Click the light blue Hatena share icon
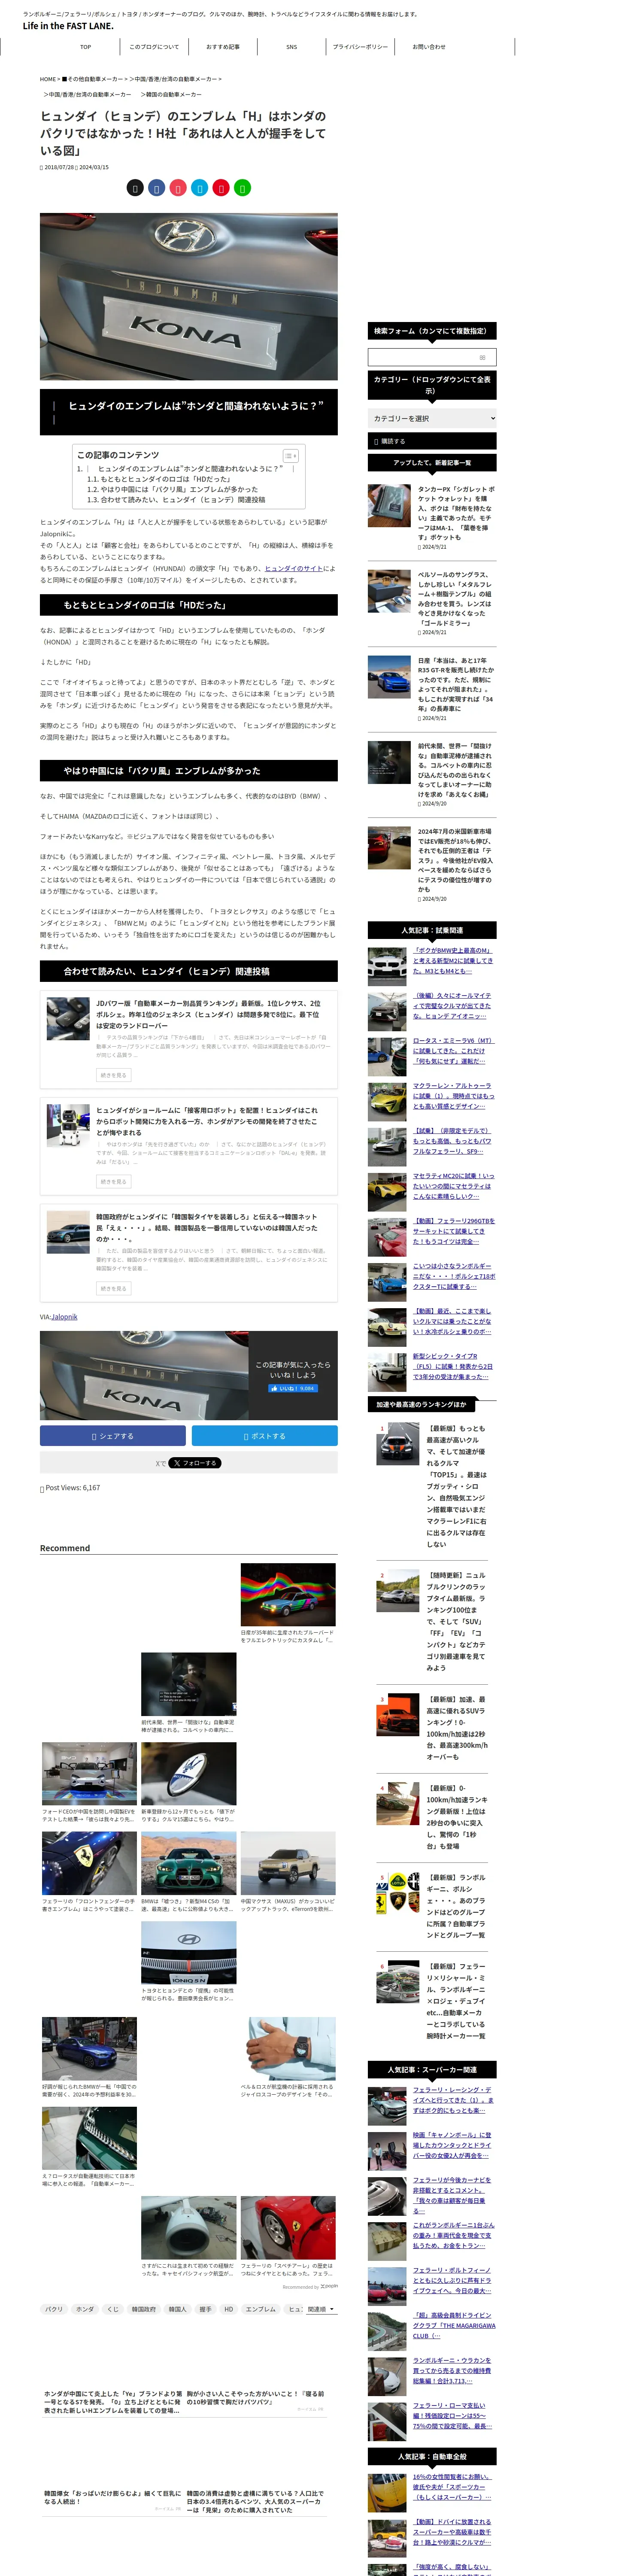The width and height of the screenshot is (634, 2576). point(200,188)
